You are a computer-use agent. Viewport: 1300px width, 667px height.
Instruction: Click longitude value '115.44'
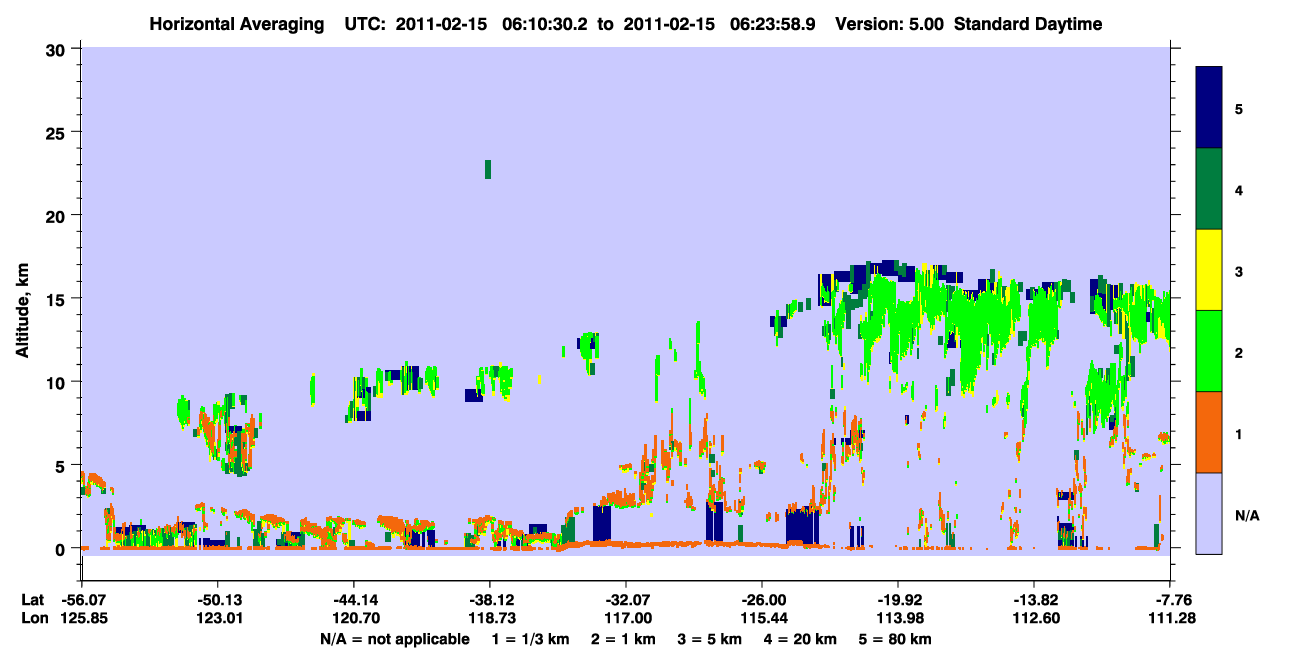click(762, 619)
